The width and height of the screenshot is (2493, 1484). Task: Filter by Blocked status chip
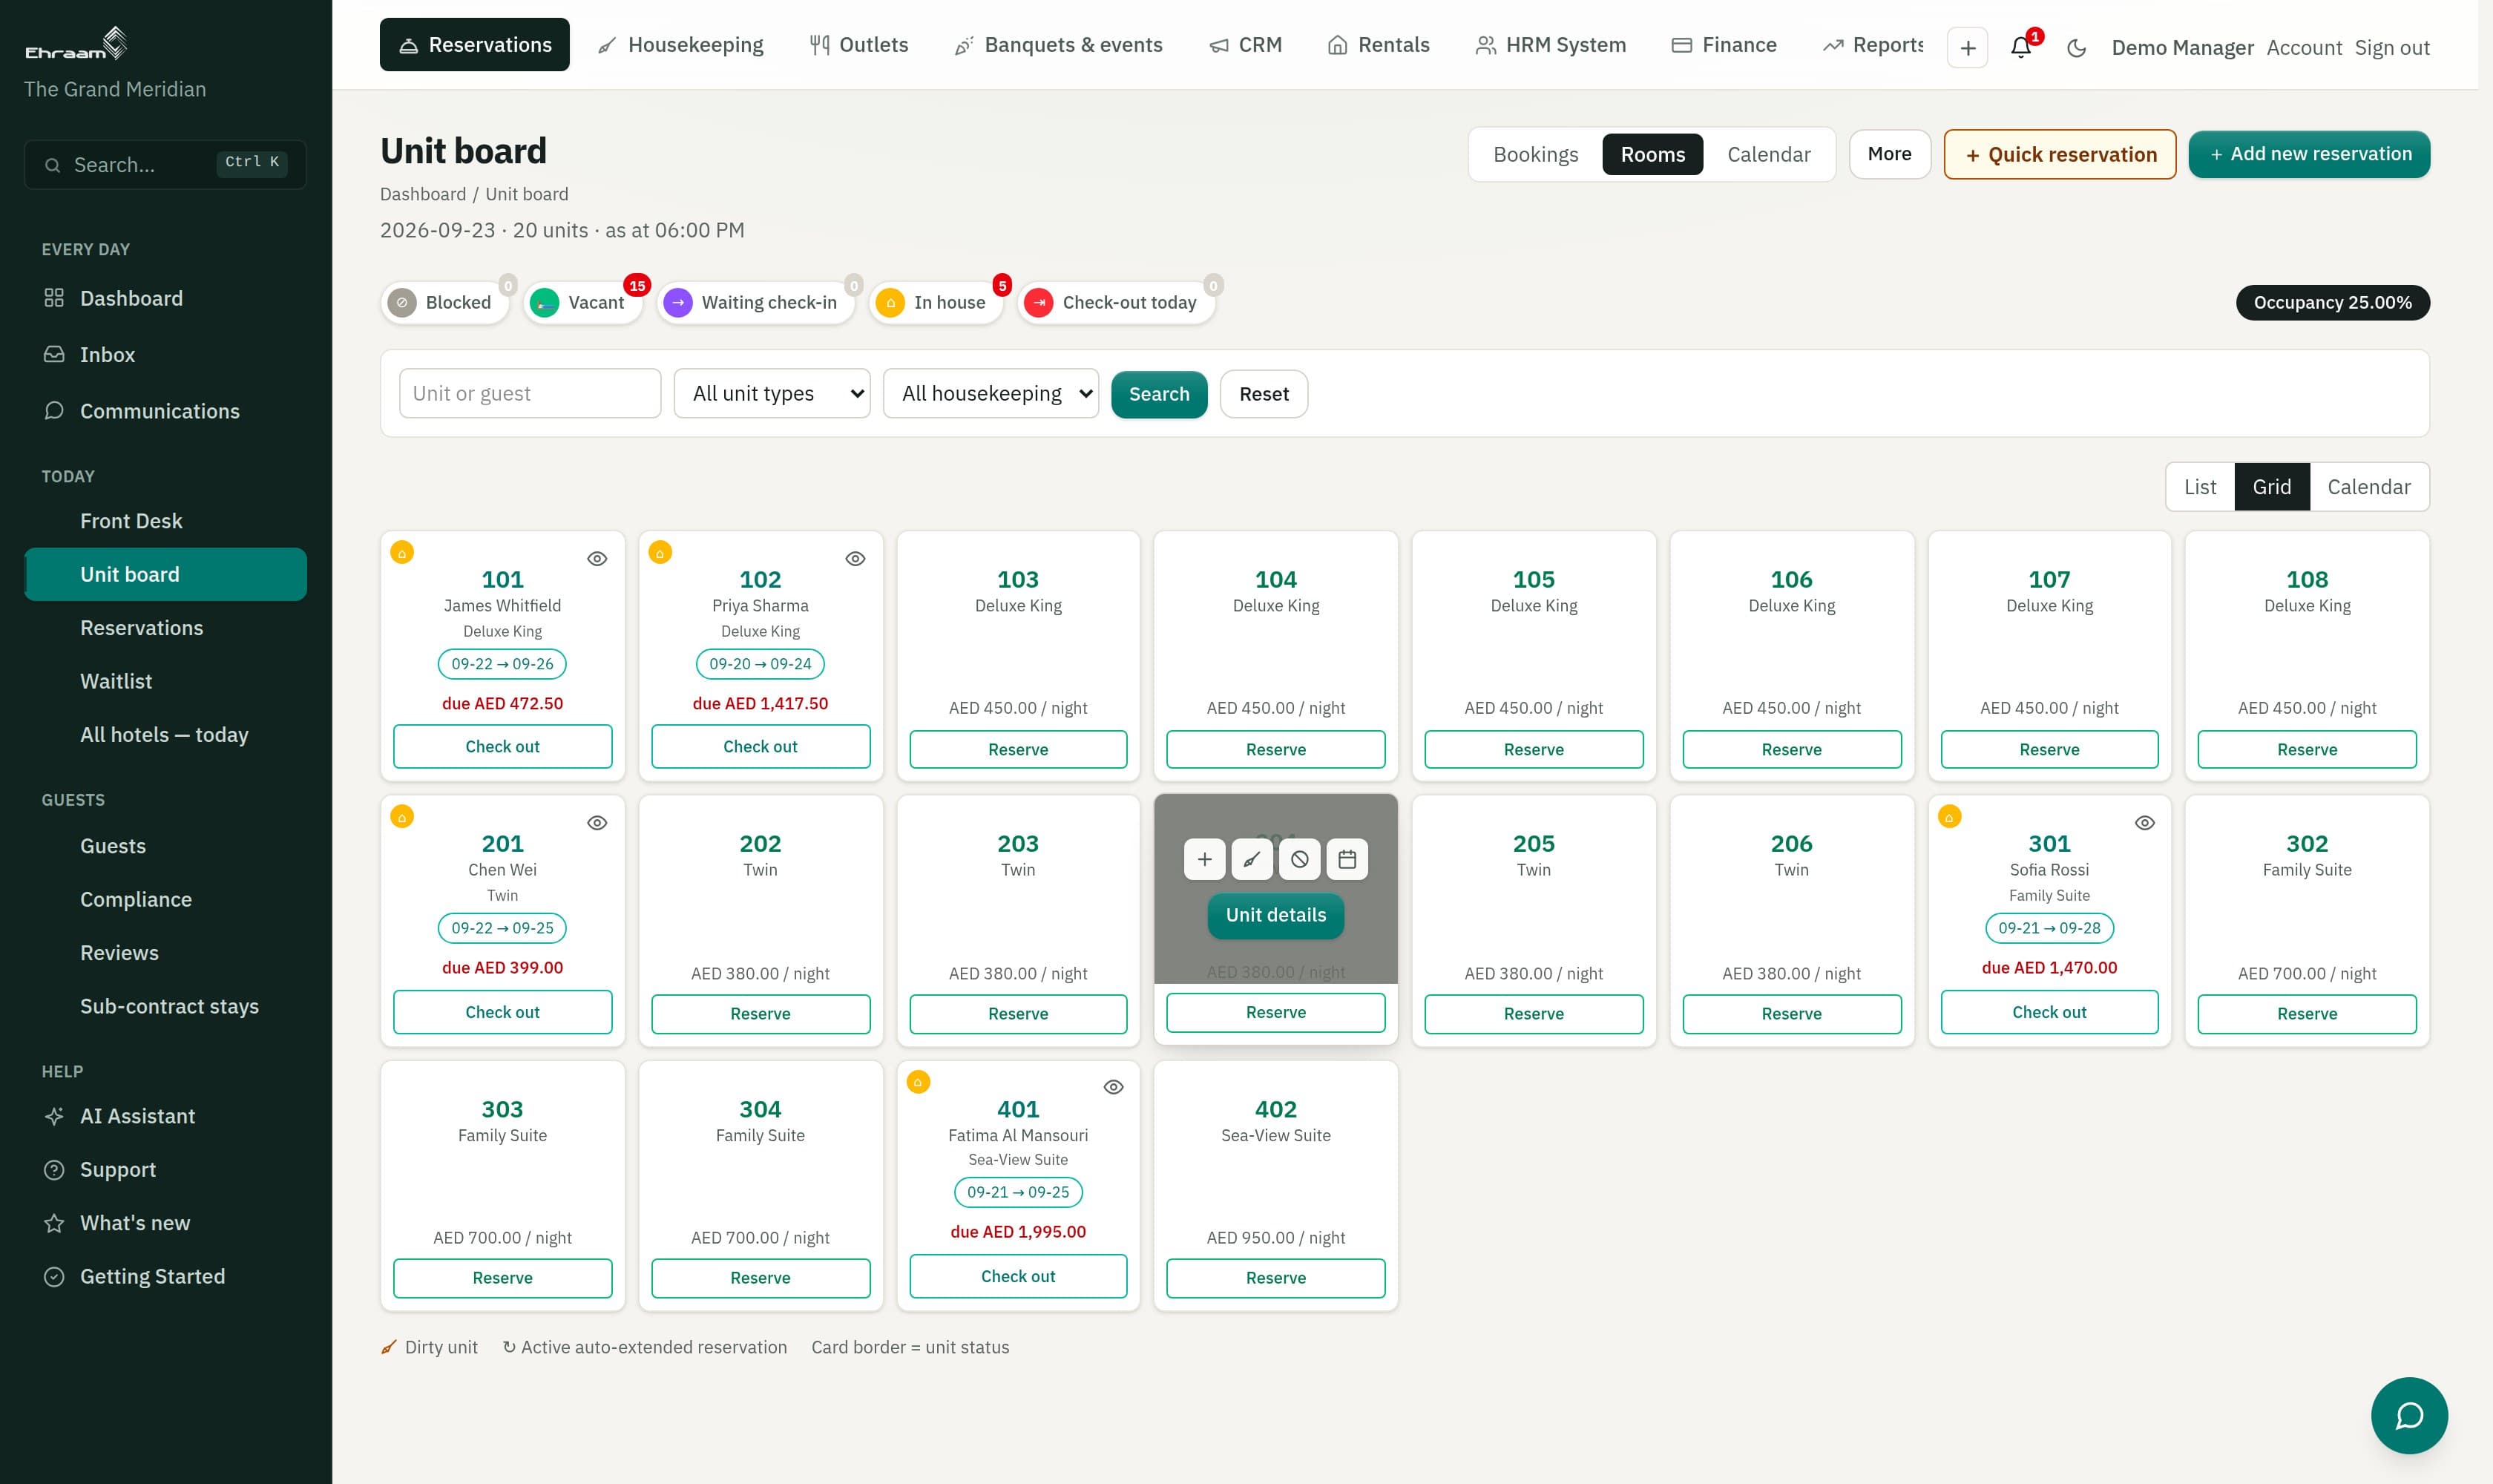tap(444, 302)
